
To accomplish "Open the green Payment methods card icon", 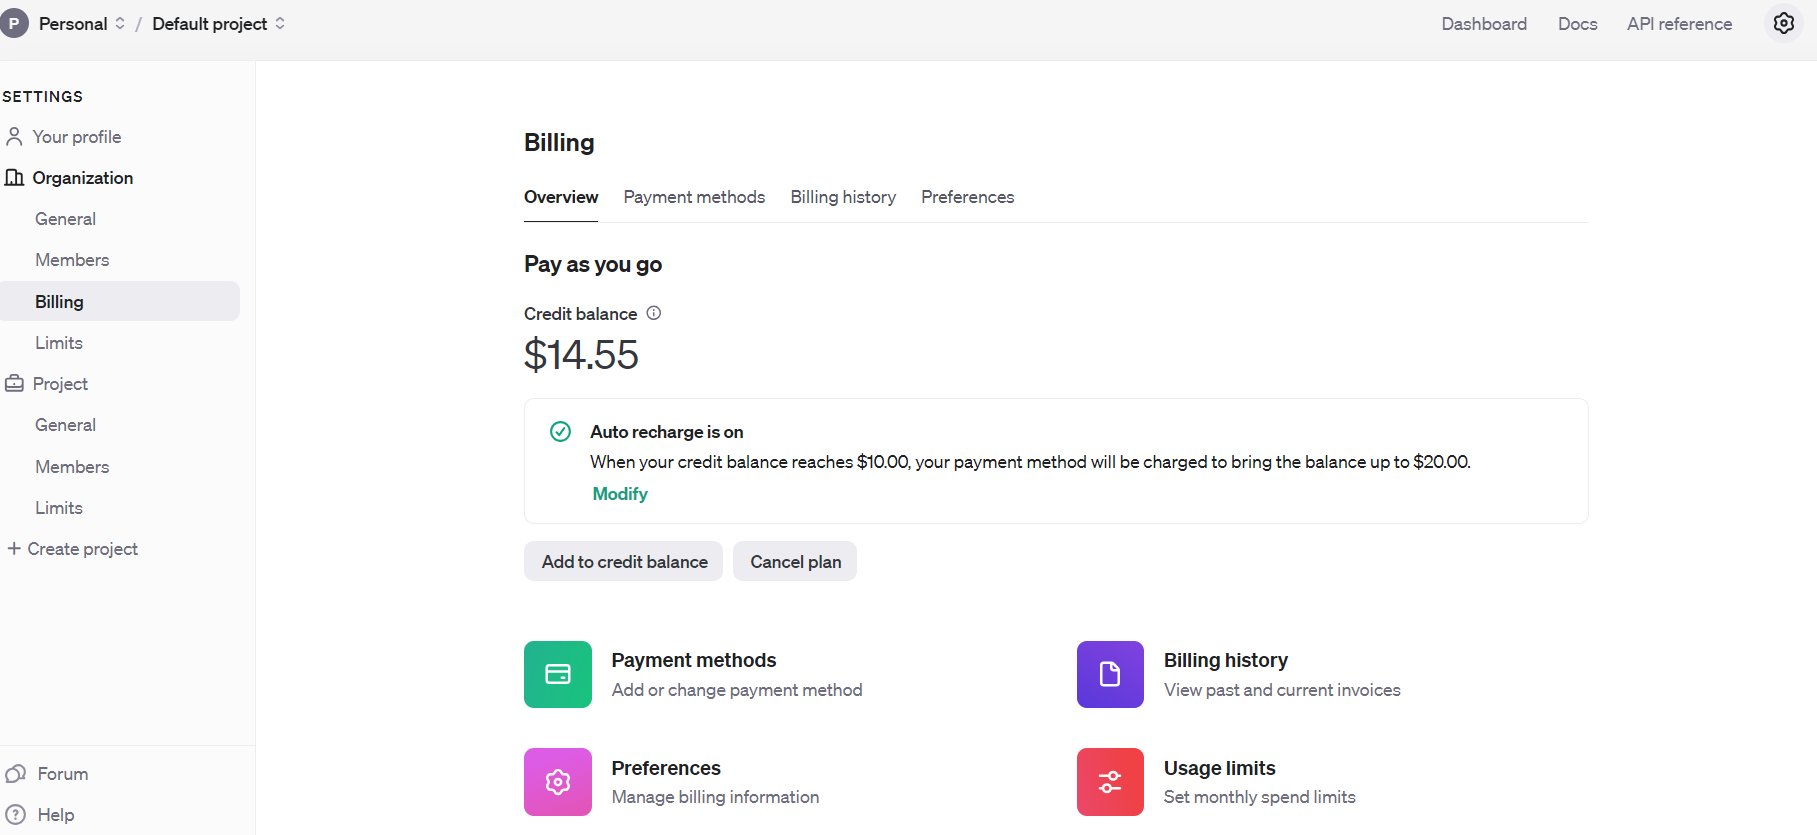I will (x=558, y=674).
